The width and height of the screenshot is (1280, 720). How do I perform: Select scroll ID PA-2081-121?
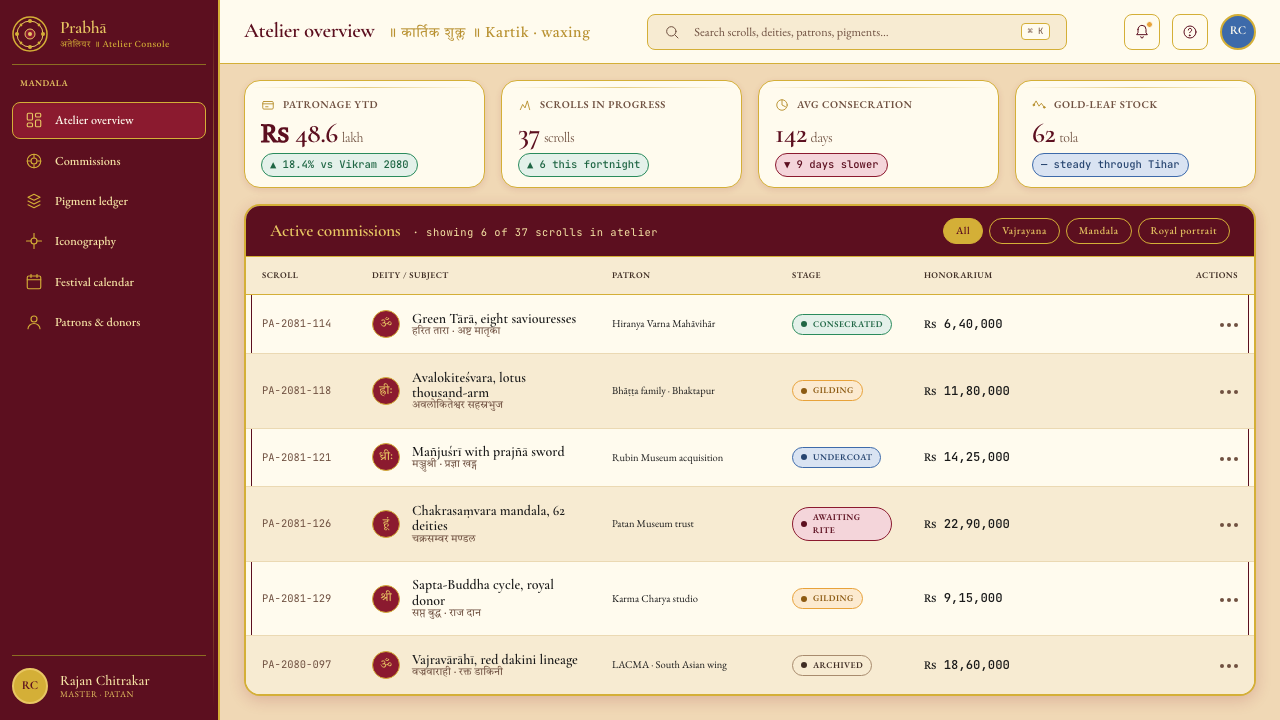297,458
